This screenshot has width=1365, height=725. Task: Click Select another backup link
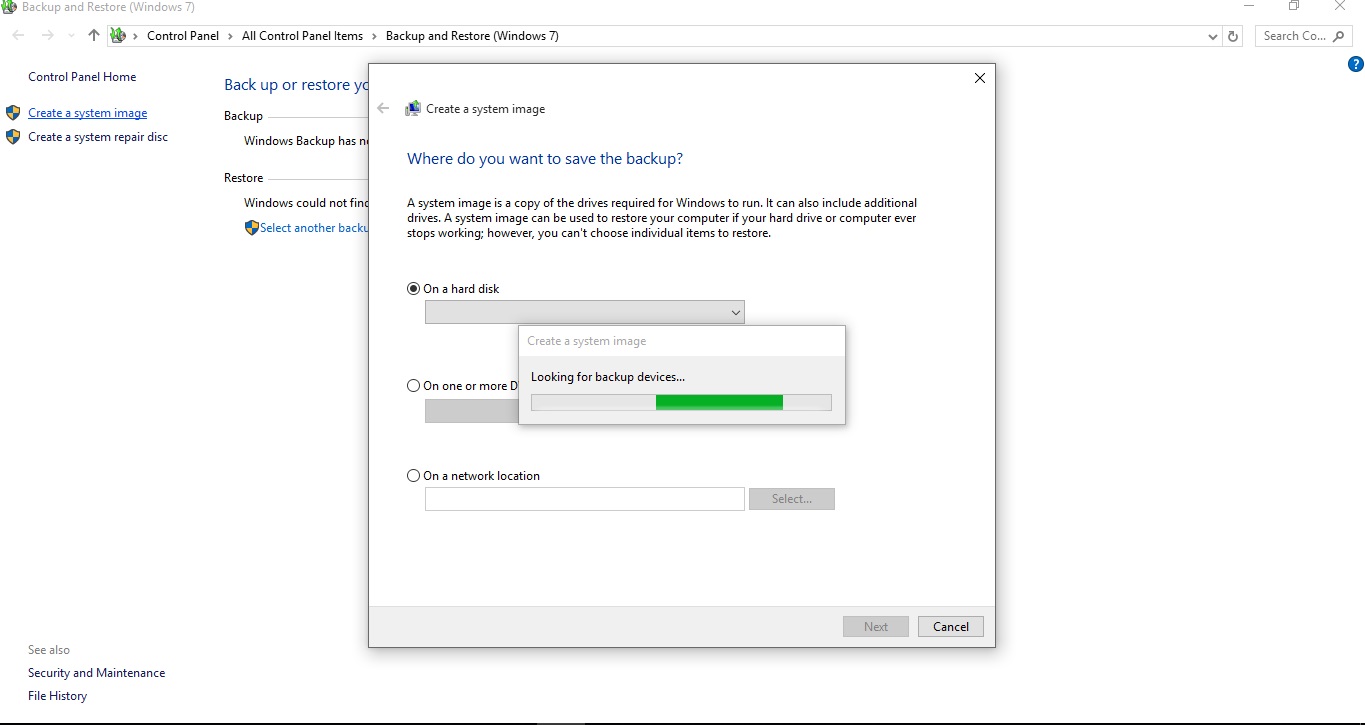[314, 228]
